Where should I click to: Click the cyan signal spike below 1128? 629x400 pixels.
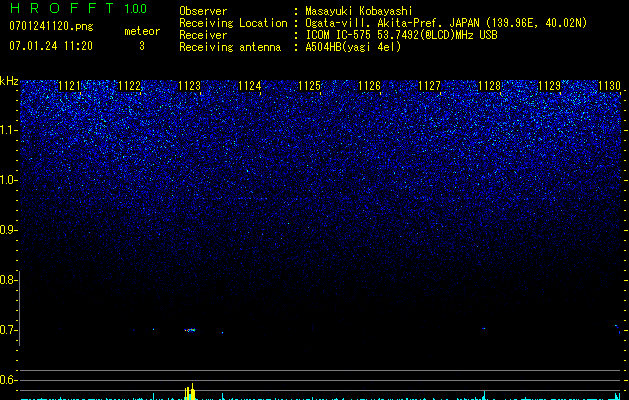click(x=485, y=395)
